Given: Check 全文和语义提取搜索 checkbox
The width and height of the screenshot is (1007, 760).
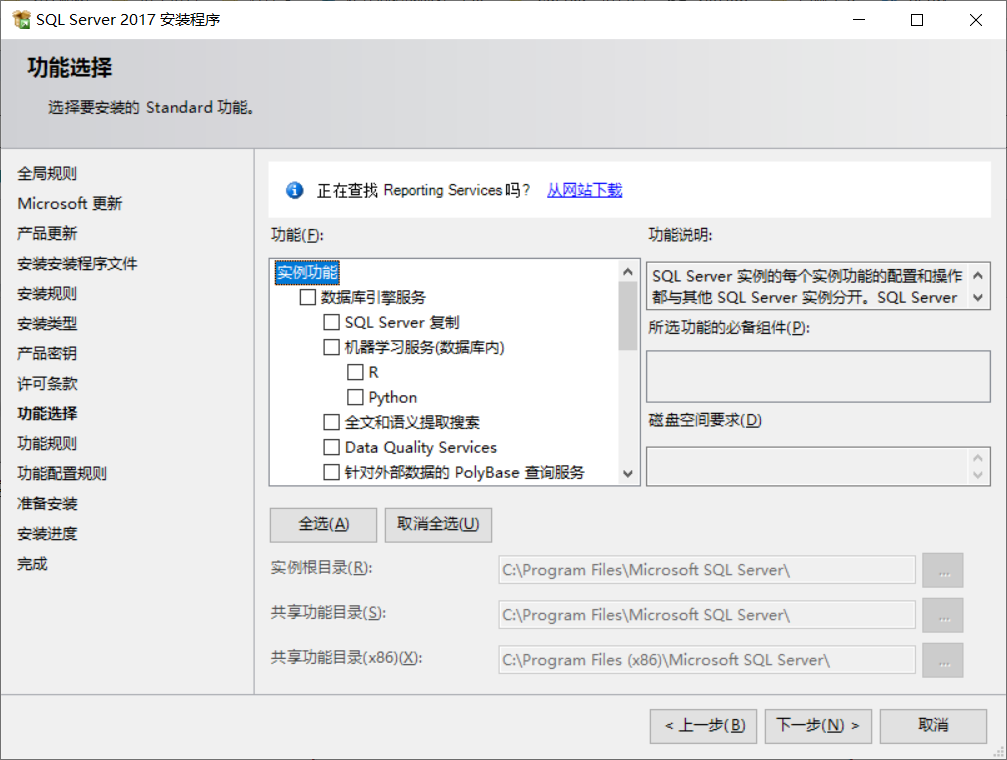Looking at the screenshot, I should coord(331,422).
